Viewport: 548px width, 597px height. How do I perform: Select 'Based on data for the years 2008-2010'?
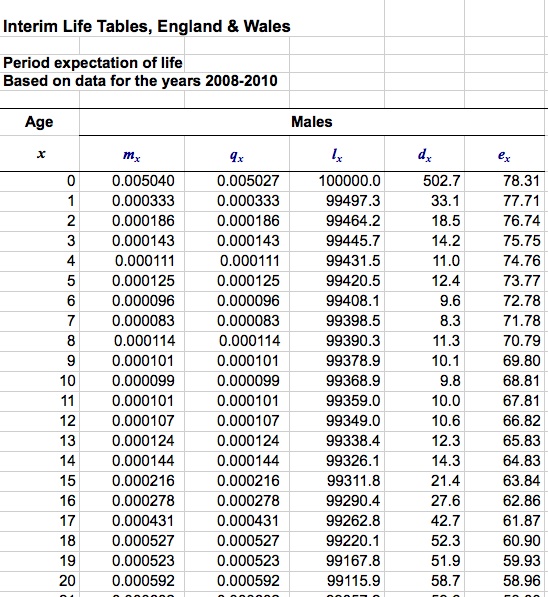point(140,81)
